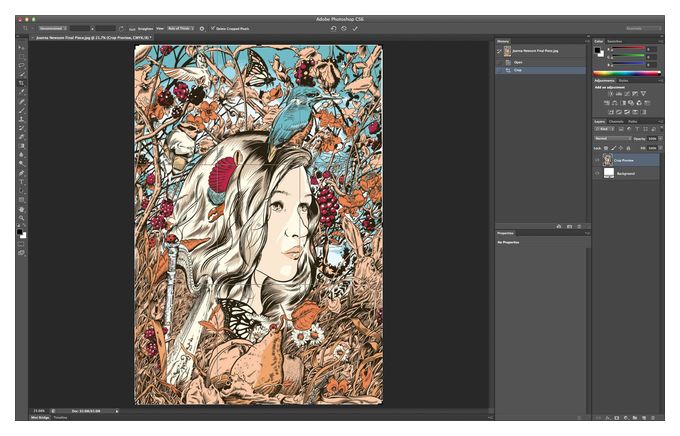Open crop aspect ratio preset dropdown
Viewport: 680px width, 436px height.
point(53,28)
